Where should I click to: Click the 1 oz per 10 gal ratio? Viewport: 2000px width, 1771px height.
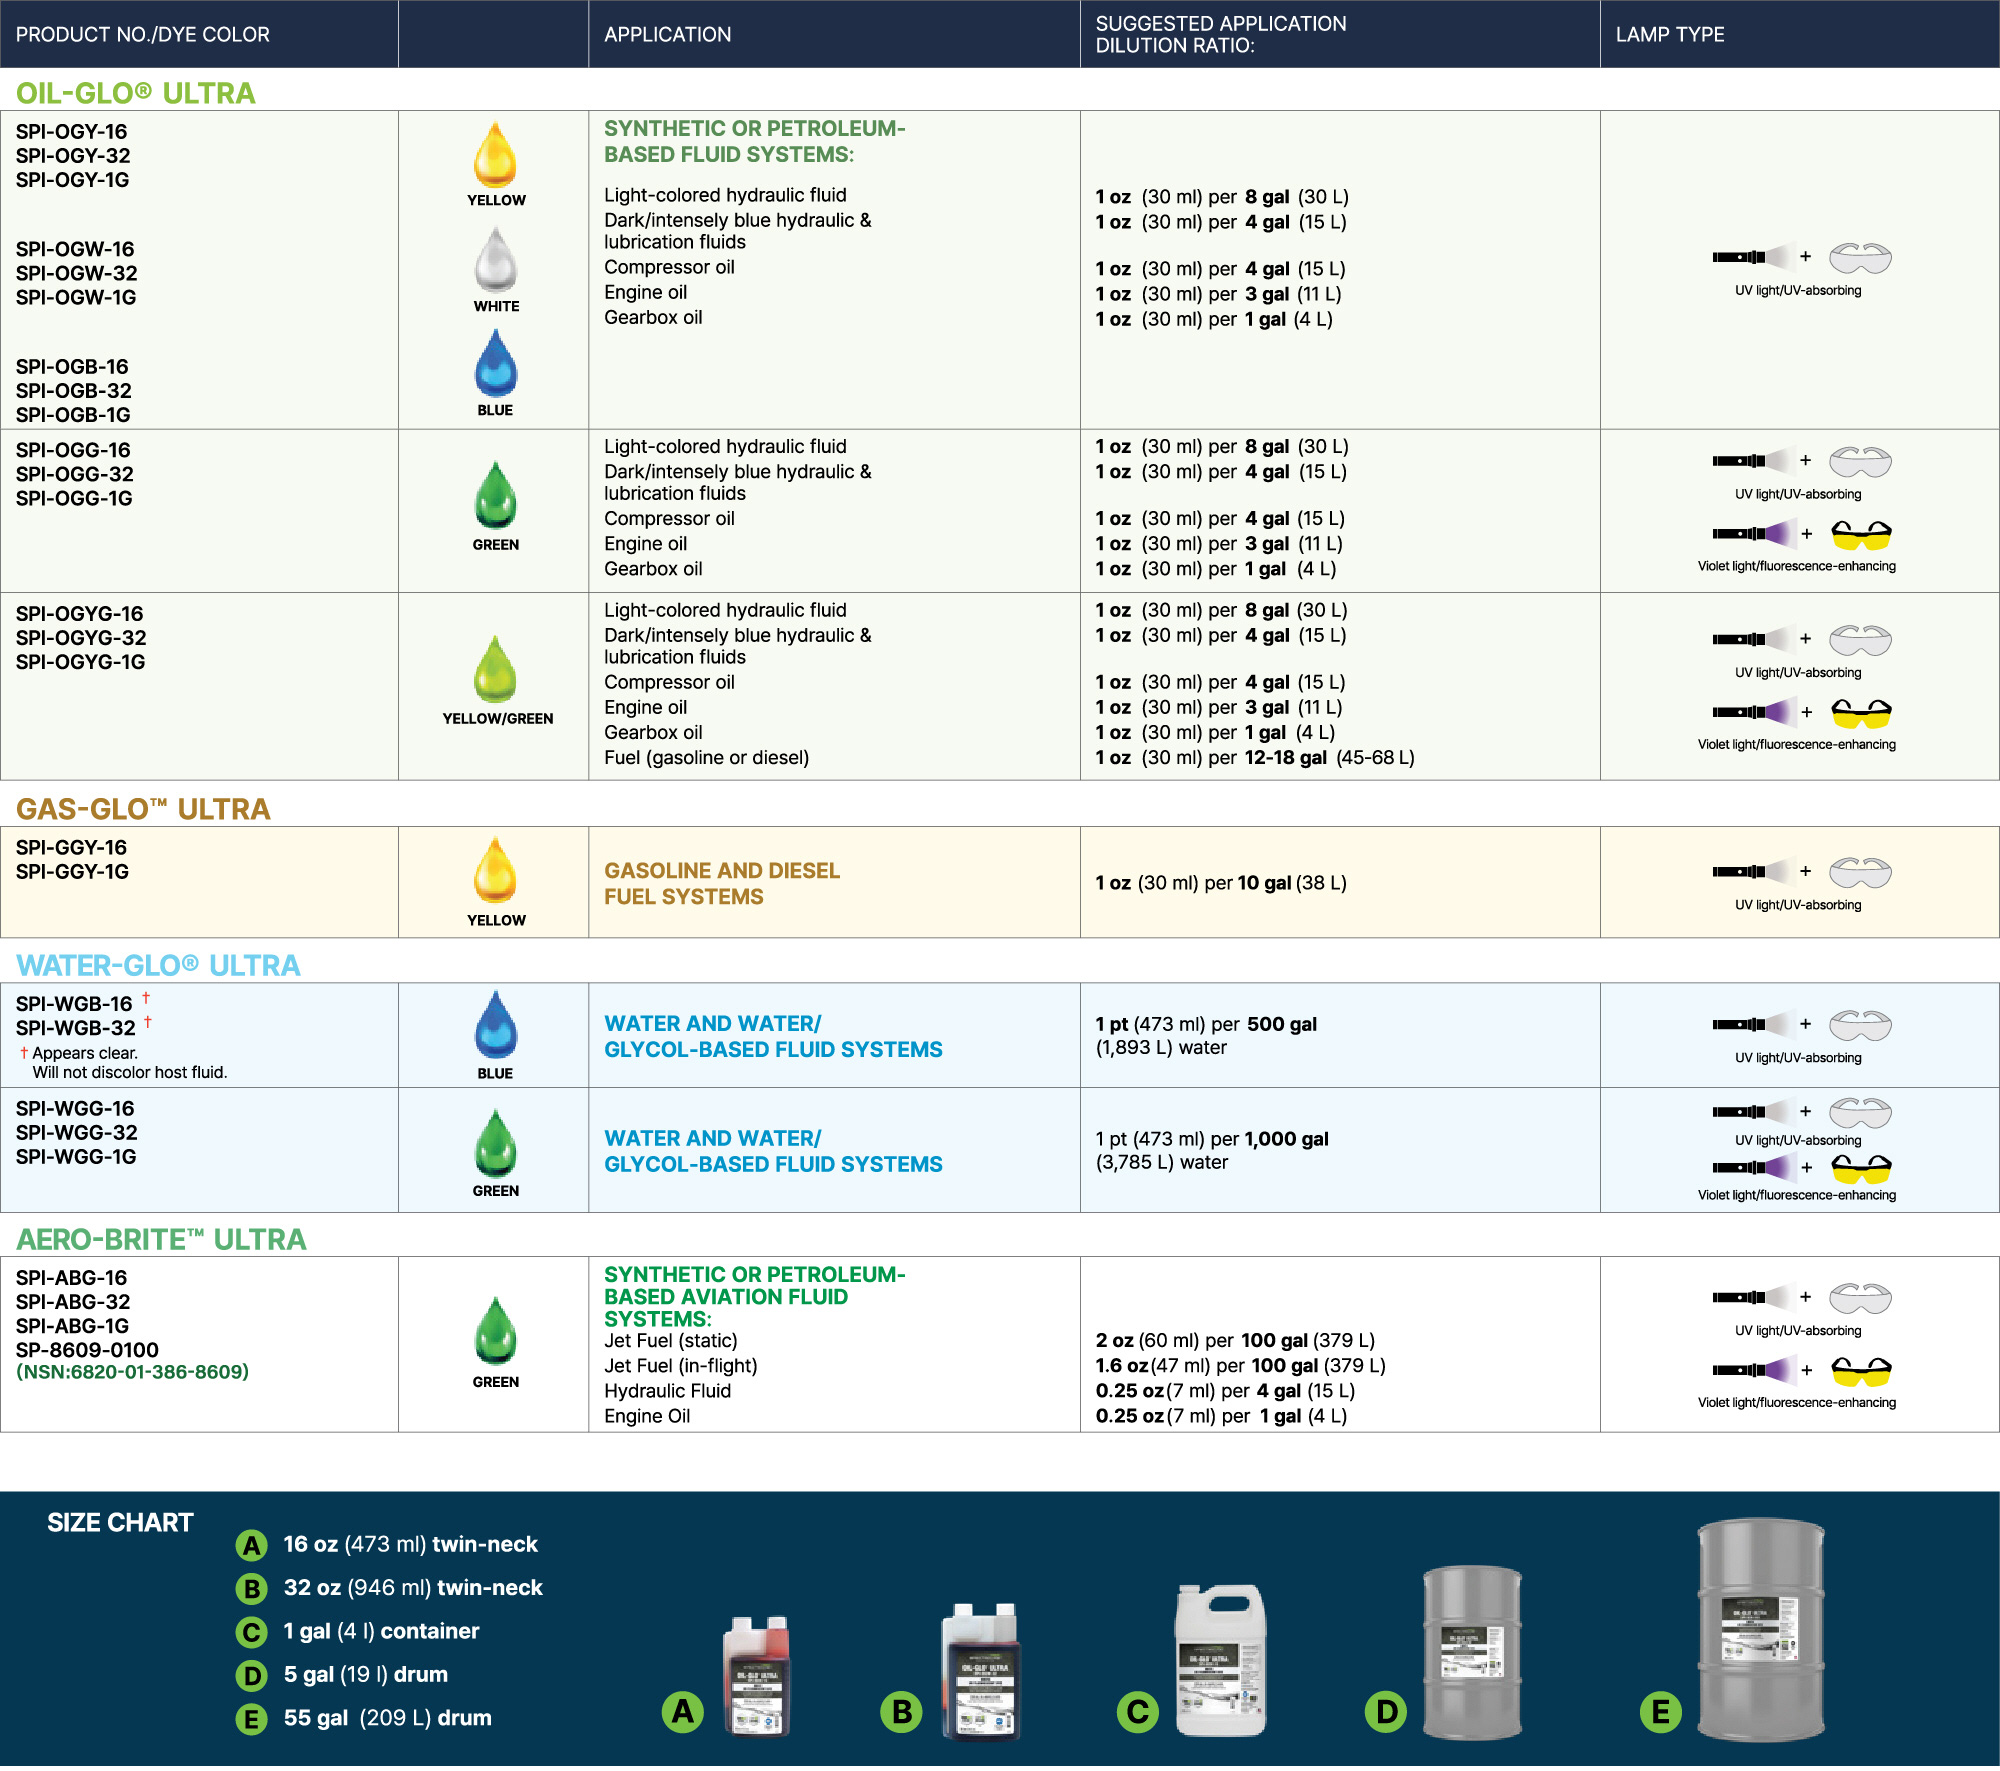[1221, 883]
